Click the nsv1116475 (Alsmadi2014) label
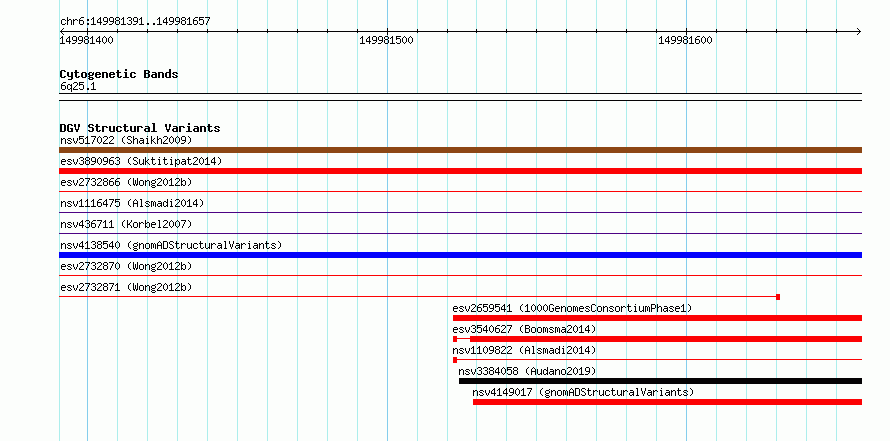Screen dimensions: 890x441 132,203
